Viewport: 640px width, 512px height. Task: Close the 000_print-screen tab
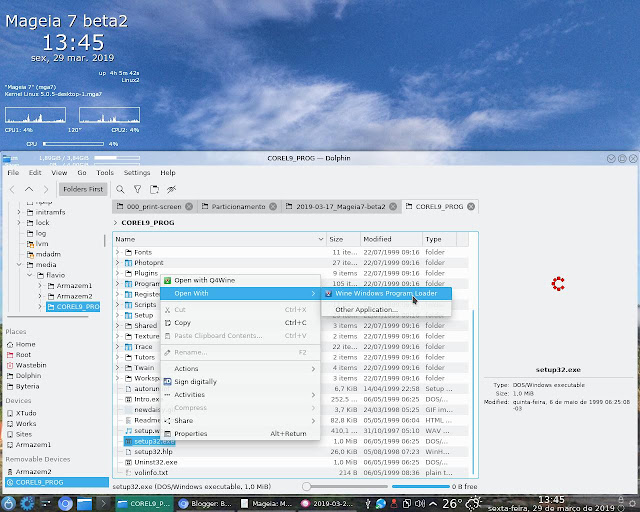189,207
